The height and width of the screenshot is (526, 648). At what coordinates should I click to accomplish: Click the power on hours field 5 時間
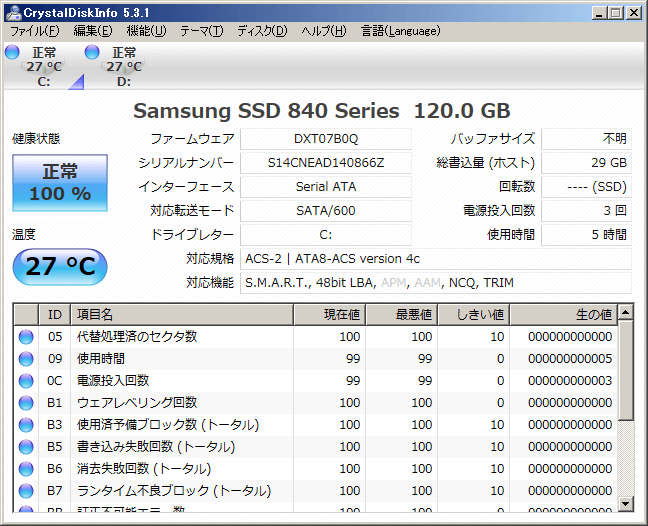(586, 235)
